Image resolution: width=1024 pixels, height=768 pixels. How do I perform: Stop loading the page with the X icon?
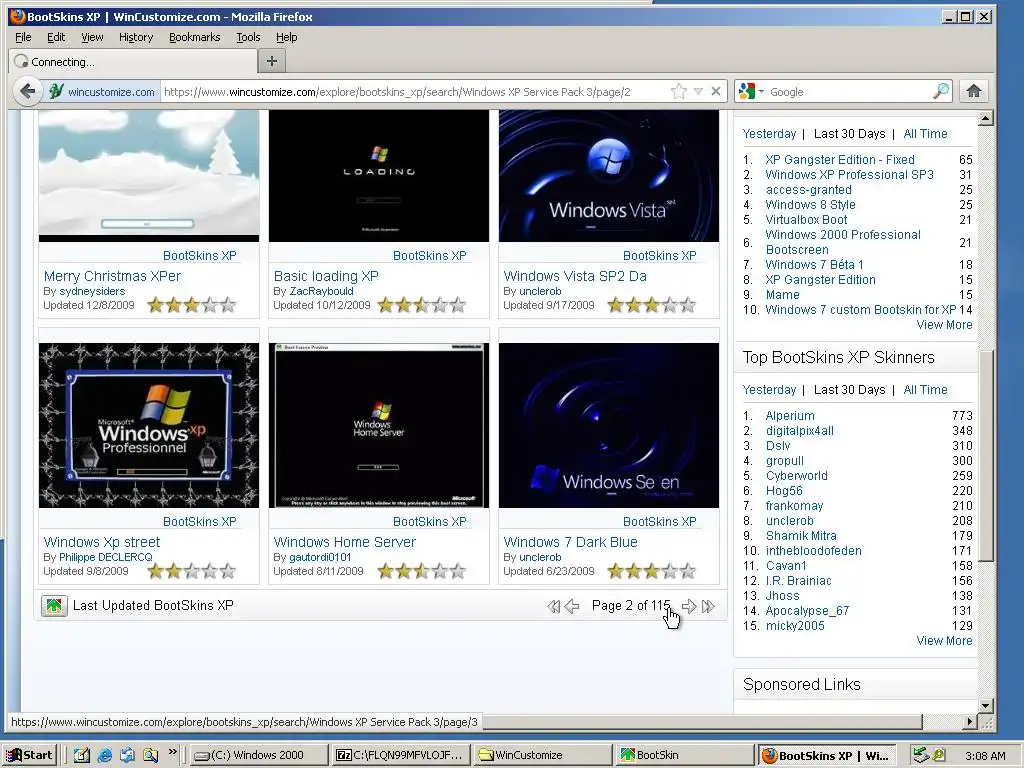pyautogui.click(x=716, y=91)
